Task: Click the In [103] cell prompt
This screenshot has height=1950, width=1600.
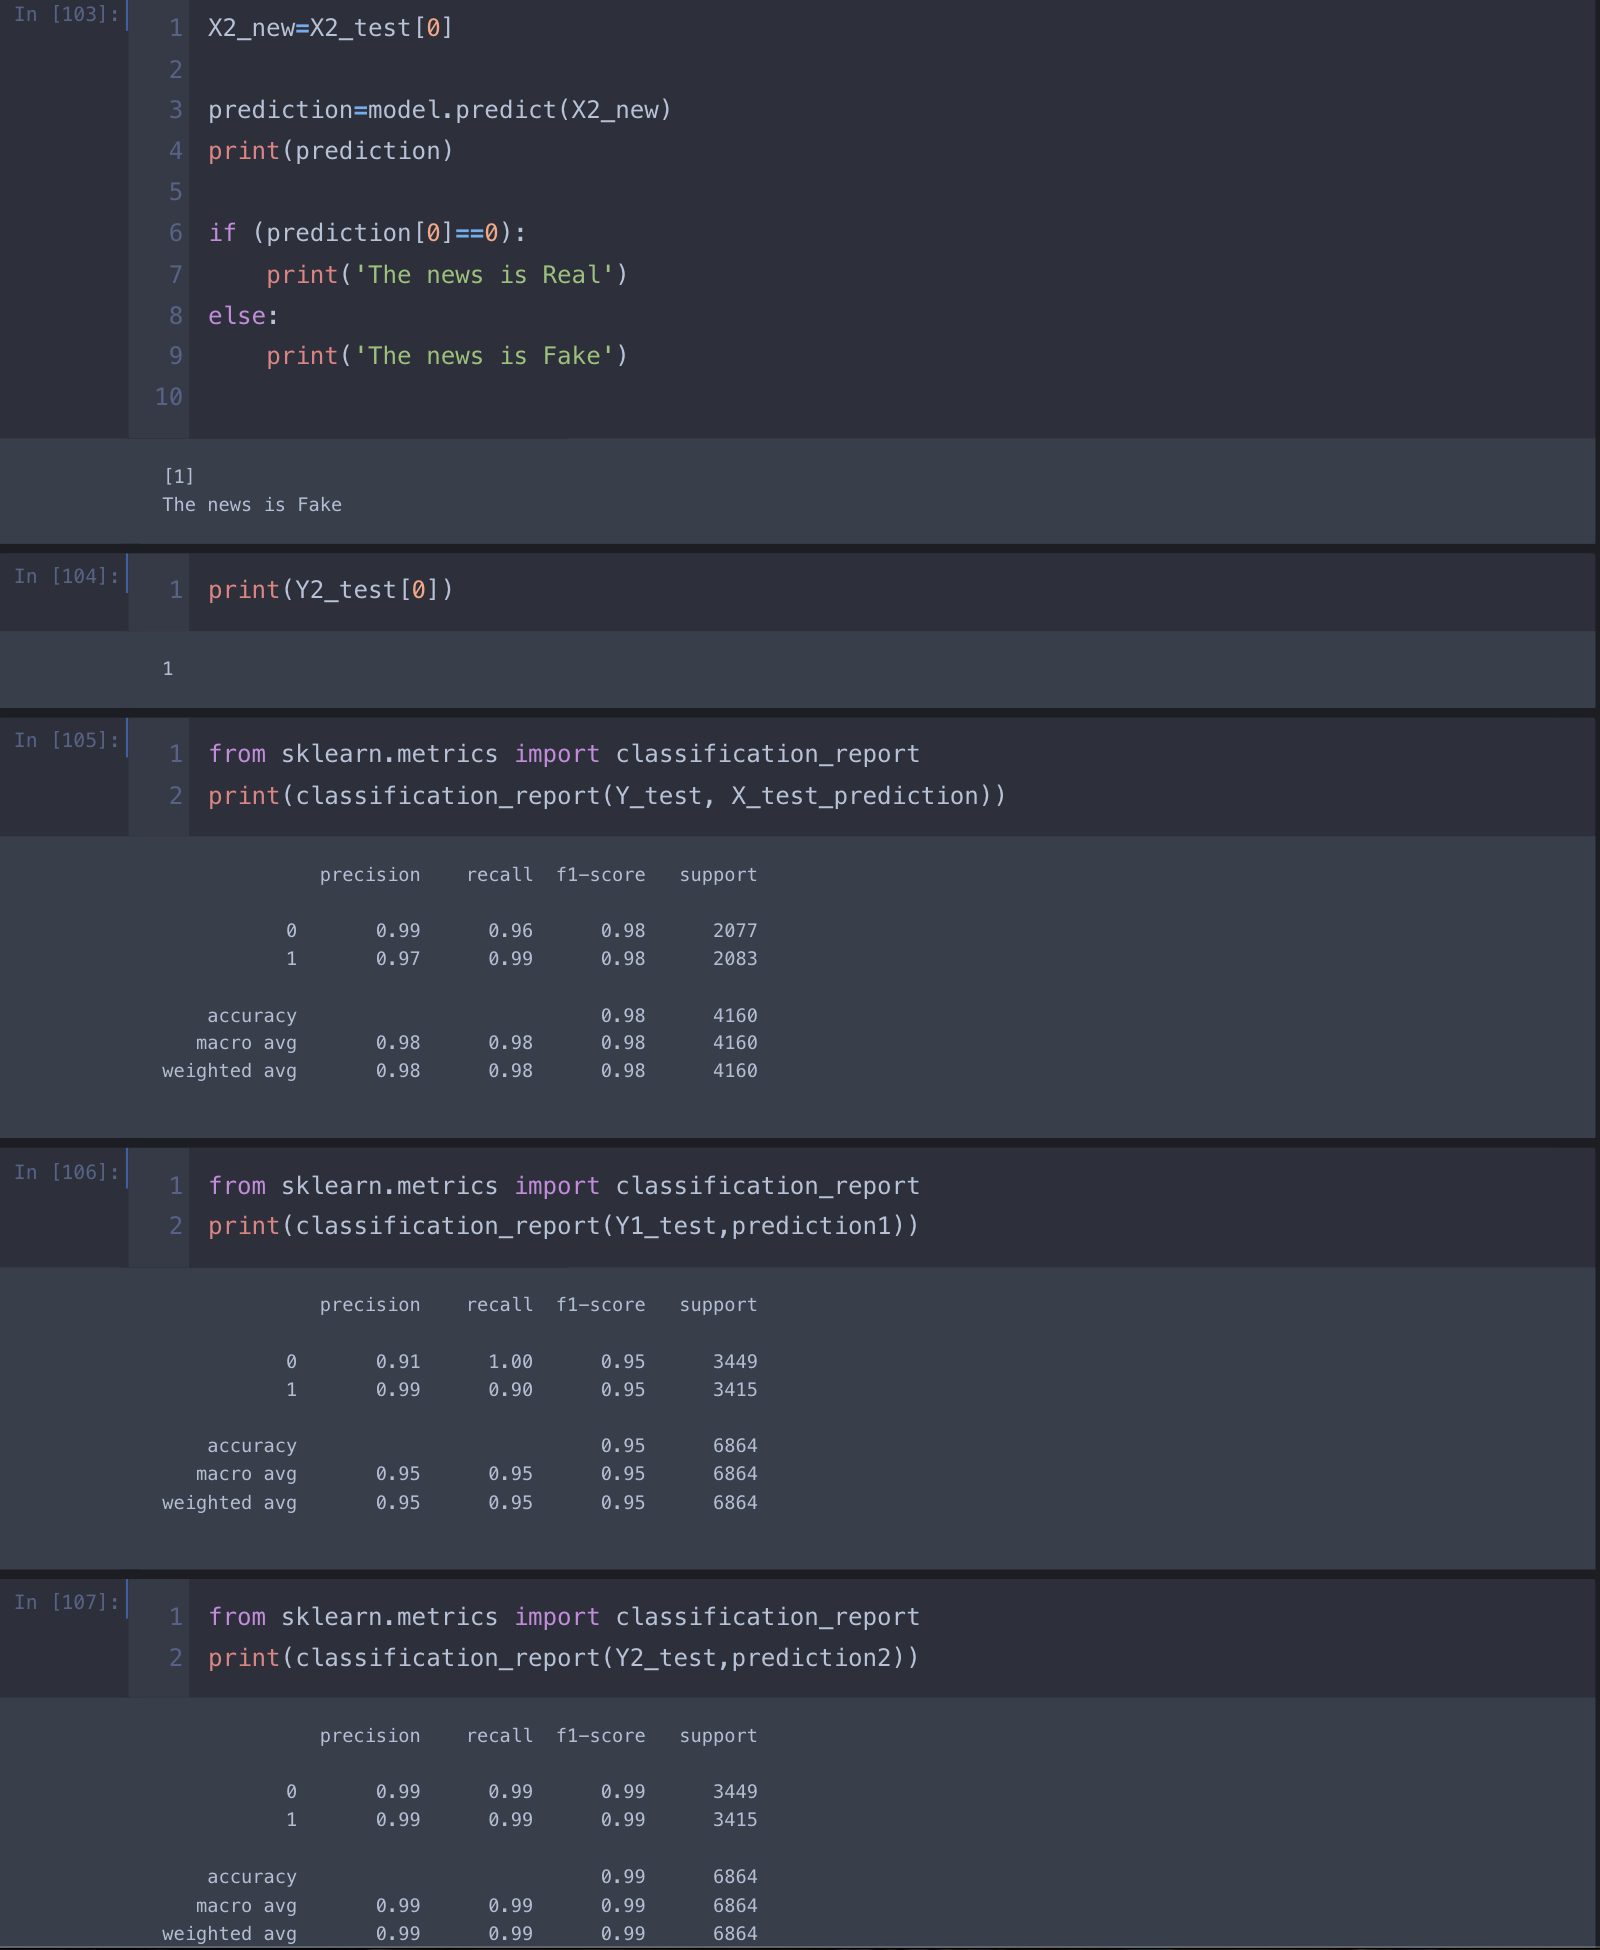Action: [66, 15]
